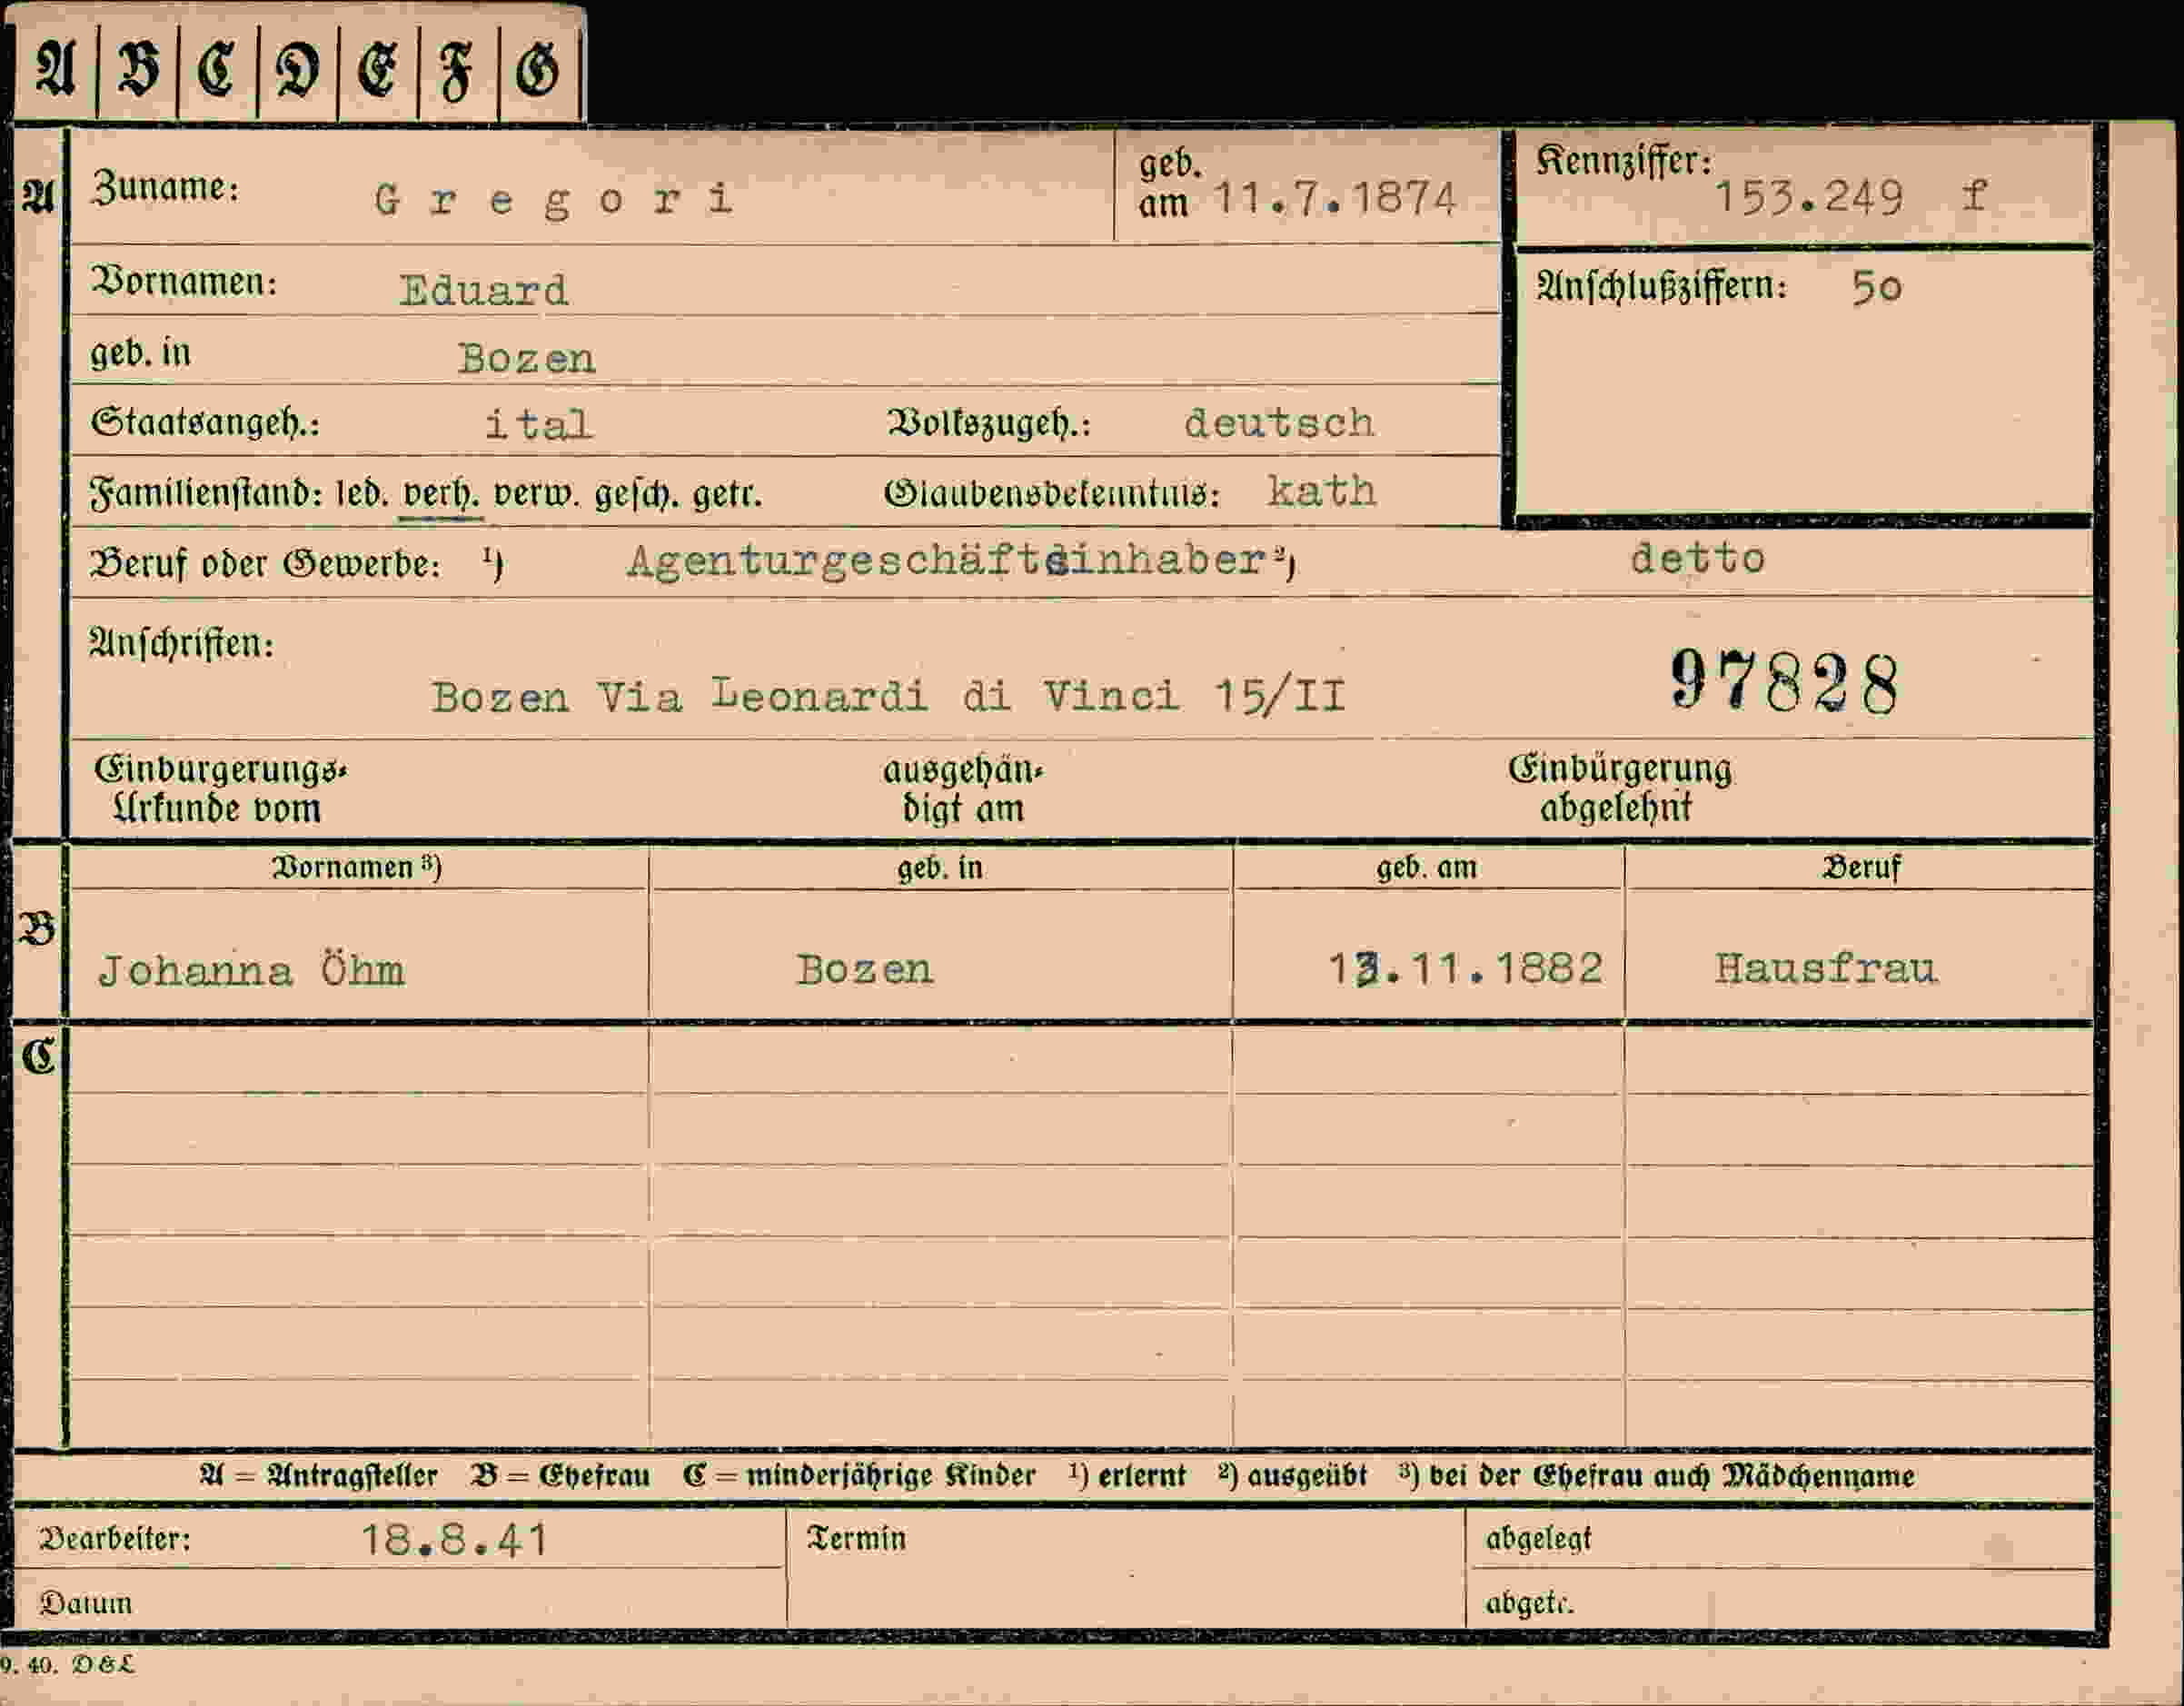
Task: Click the "Termin" field label
Action: pyautogui.click(x=856, y=1538)
